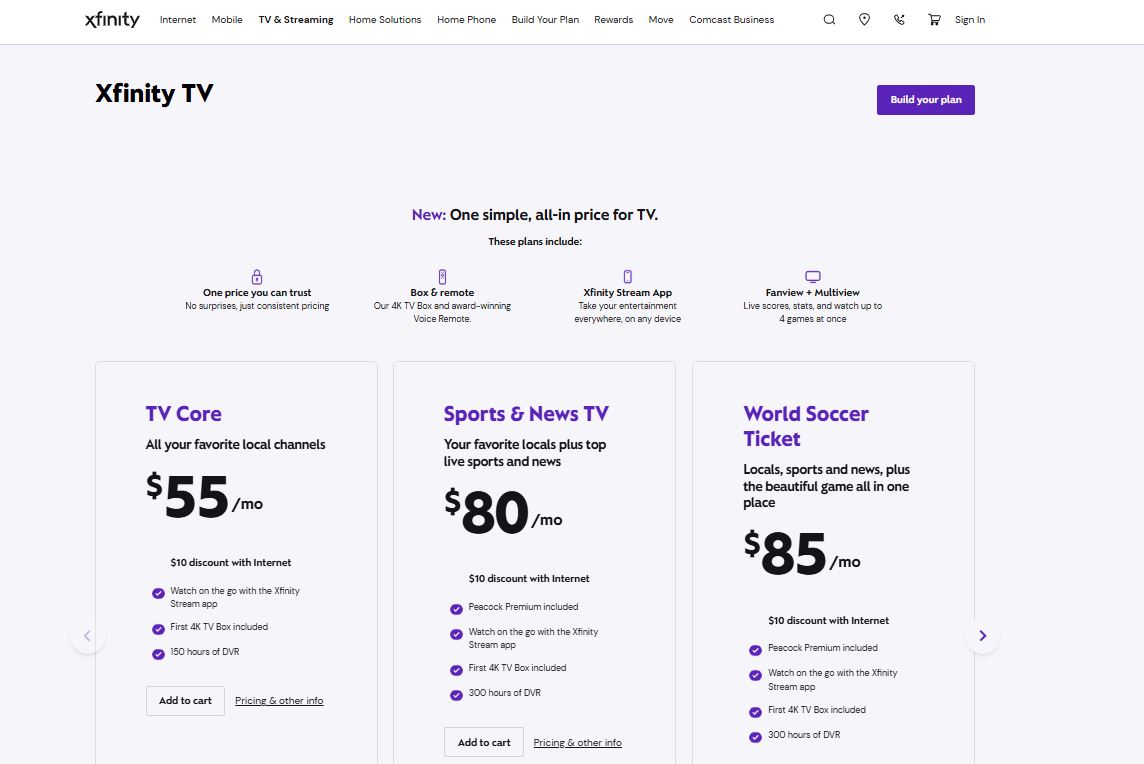Collapse the left carousel chevron
The image size is (1144, 764).
point(88,635)
